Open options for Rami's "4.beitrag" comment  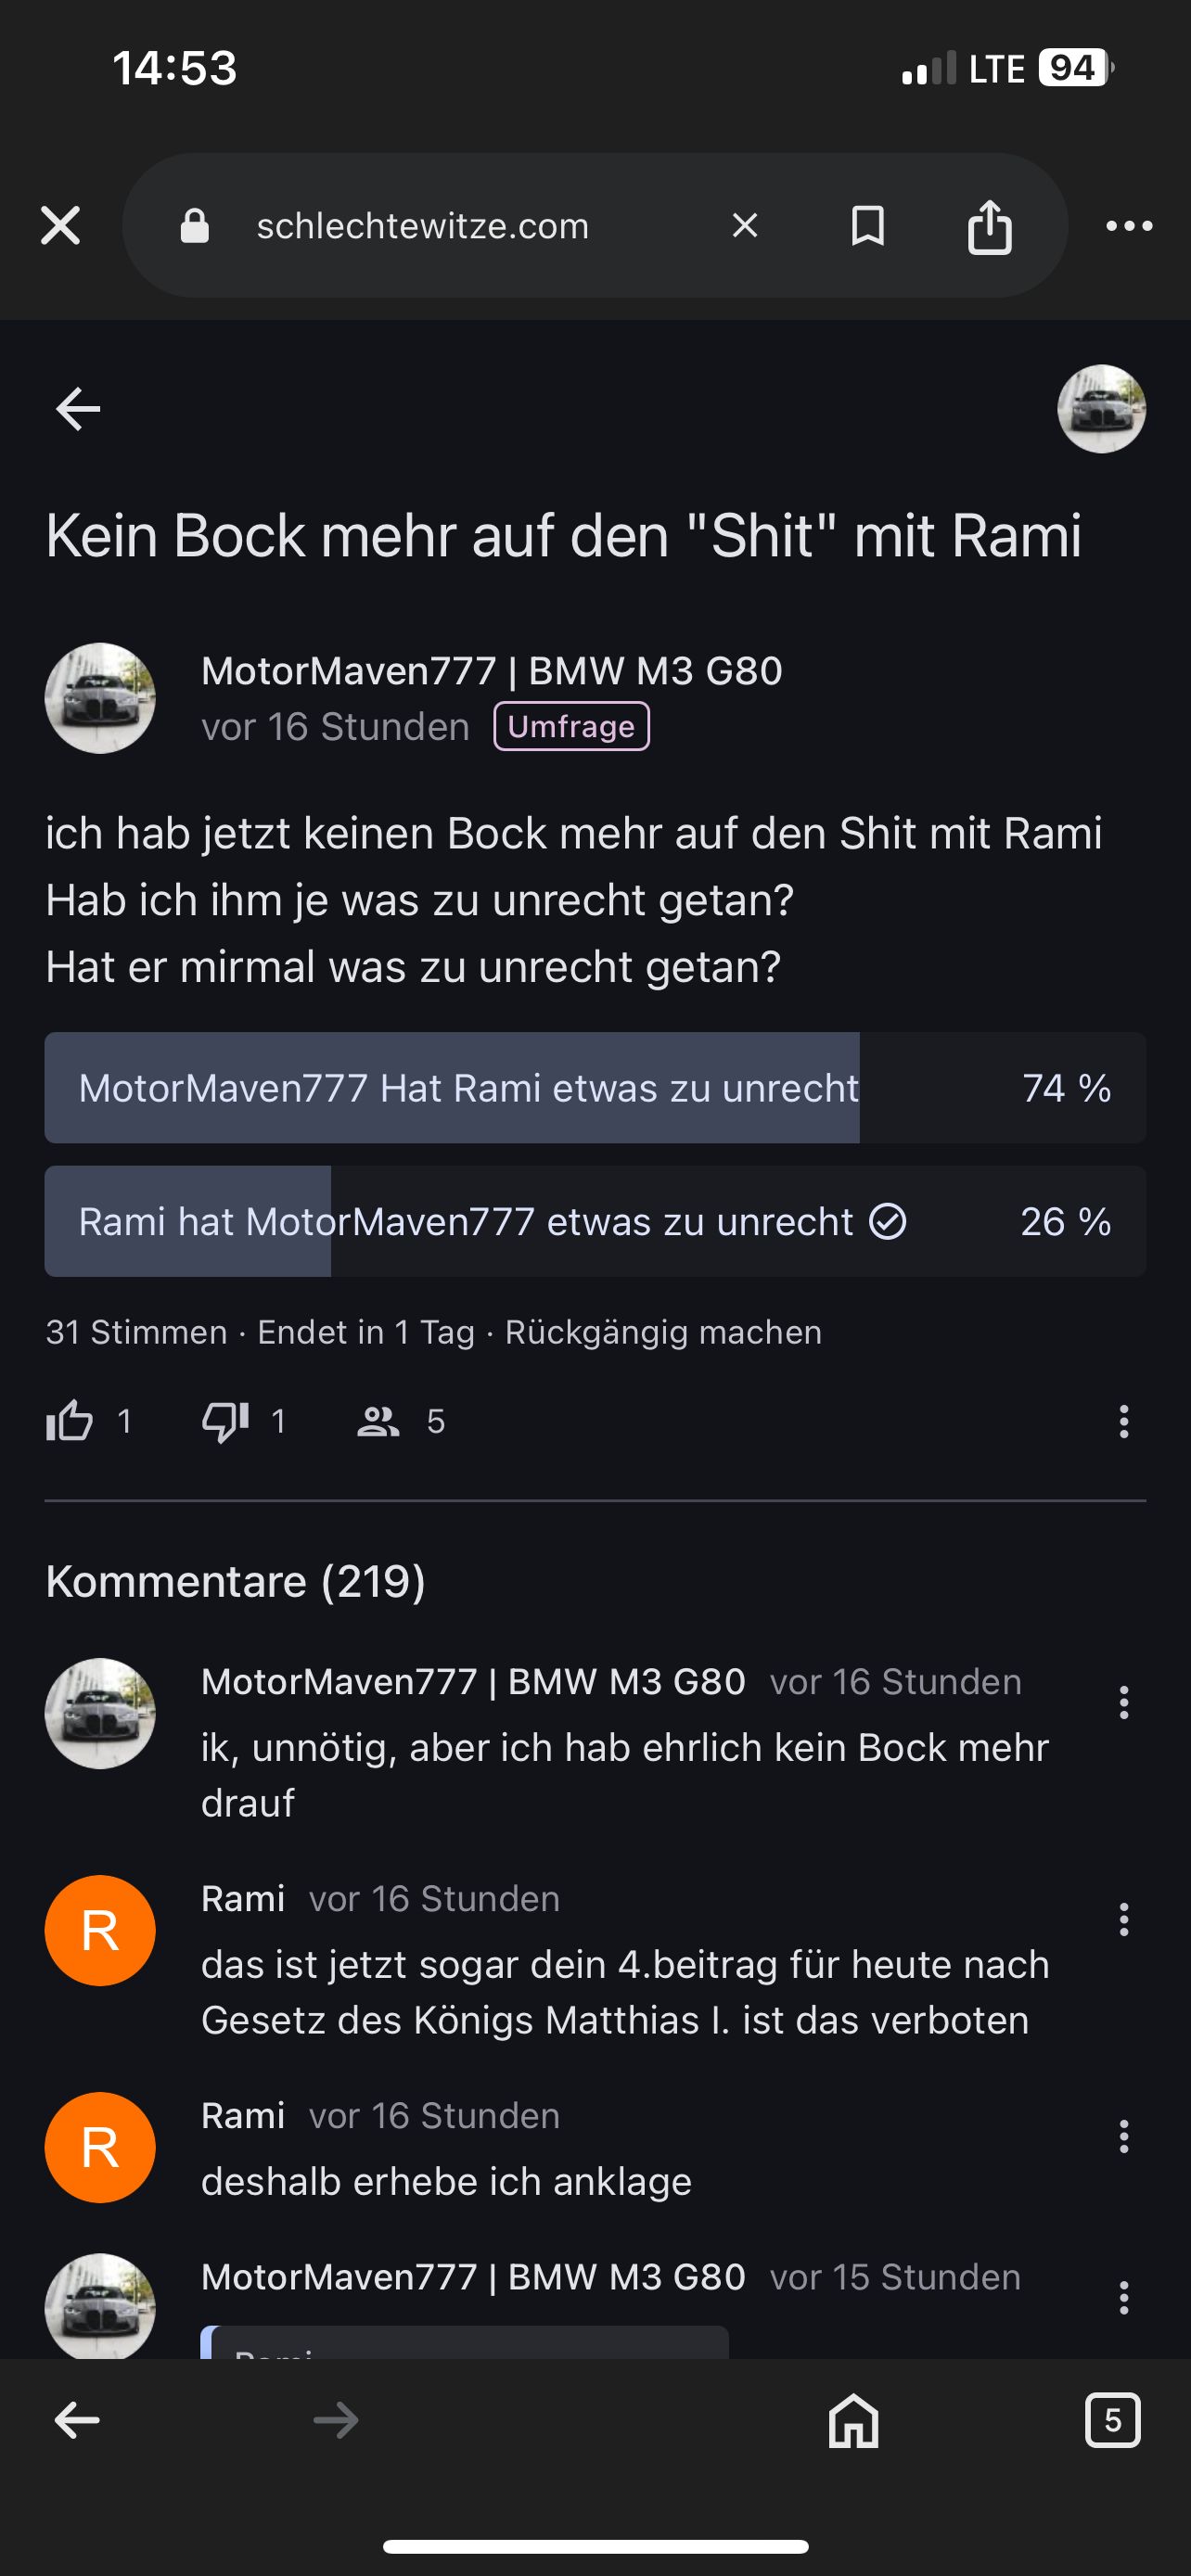coord(1123,1920)
